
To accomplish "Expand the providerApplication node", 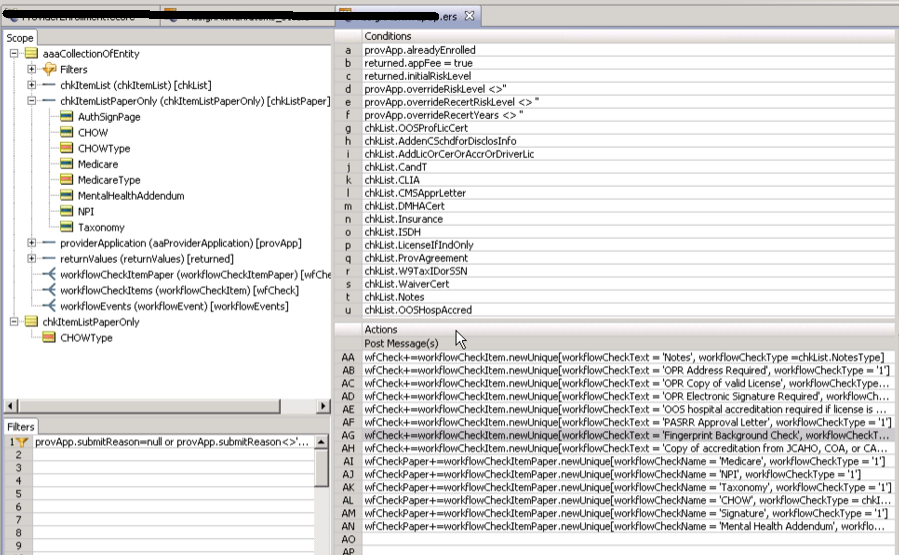I will (x=32, y=243).
